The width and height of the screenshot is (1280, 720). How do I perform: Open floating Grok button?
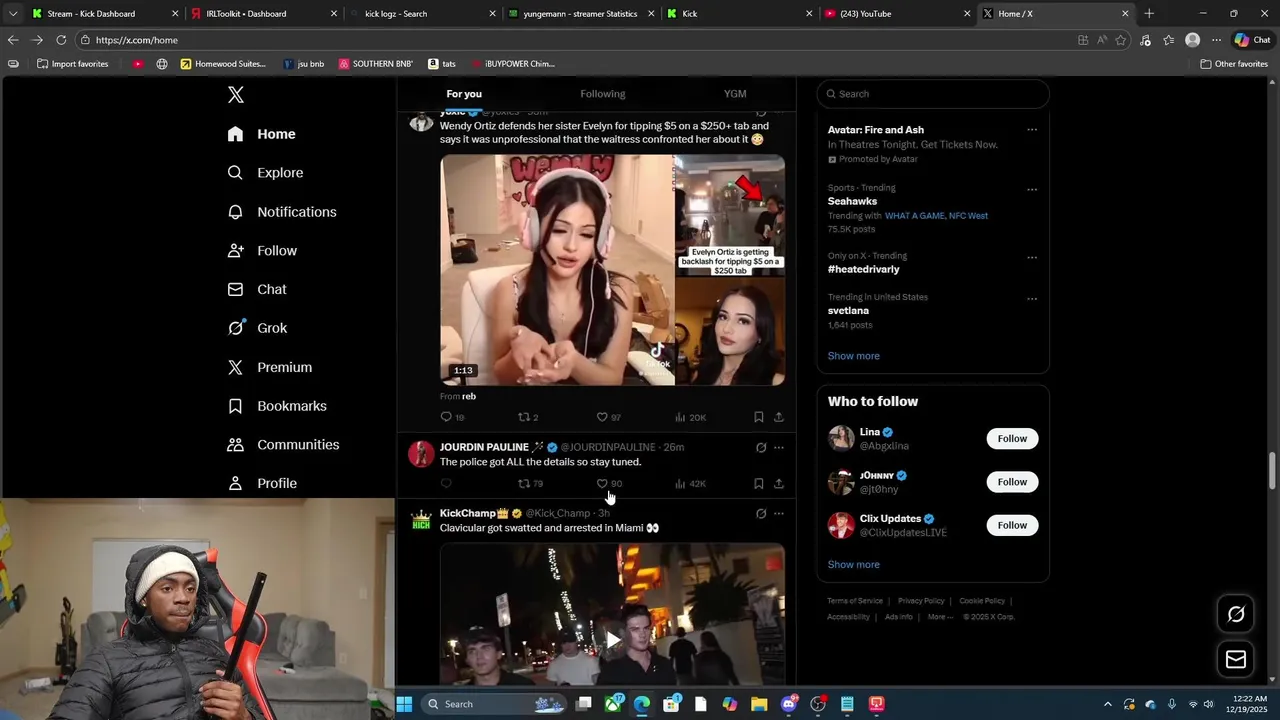(1236, 614)
